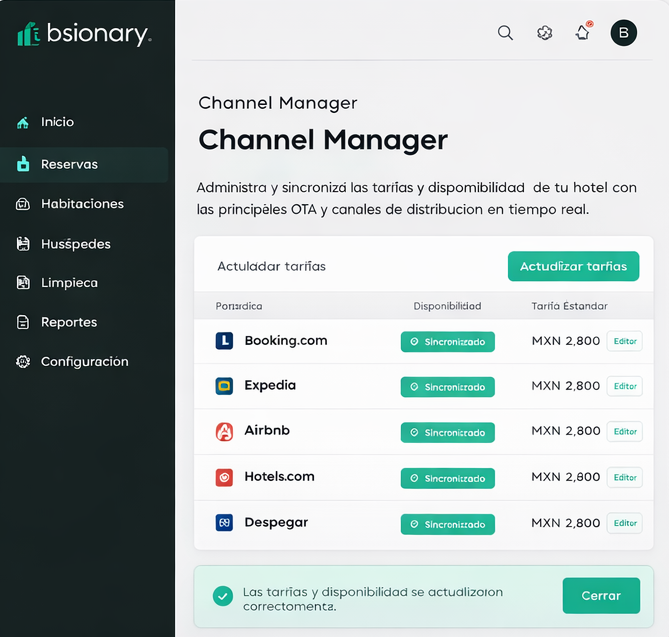Screen dimensions: 669x637
Task: Click Editar for Despegar row
Action: tap(625, 523)
